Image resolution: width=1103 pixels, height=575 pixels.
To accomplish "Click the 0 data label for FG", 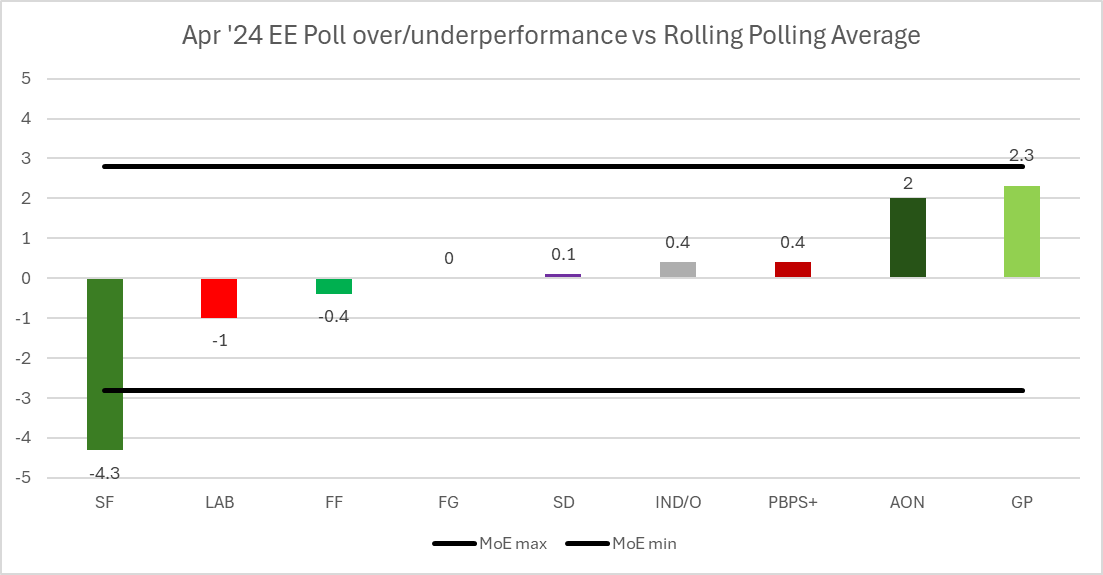I will click(x=449, y=258).
